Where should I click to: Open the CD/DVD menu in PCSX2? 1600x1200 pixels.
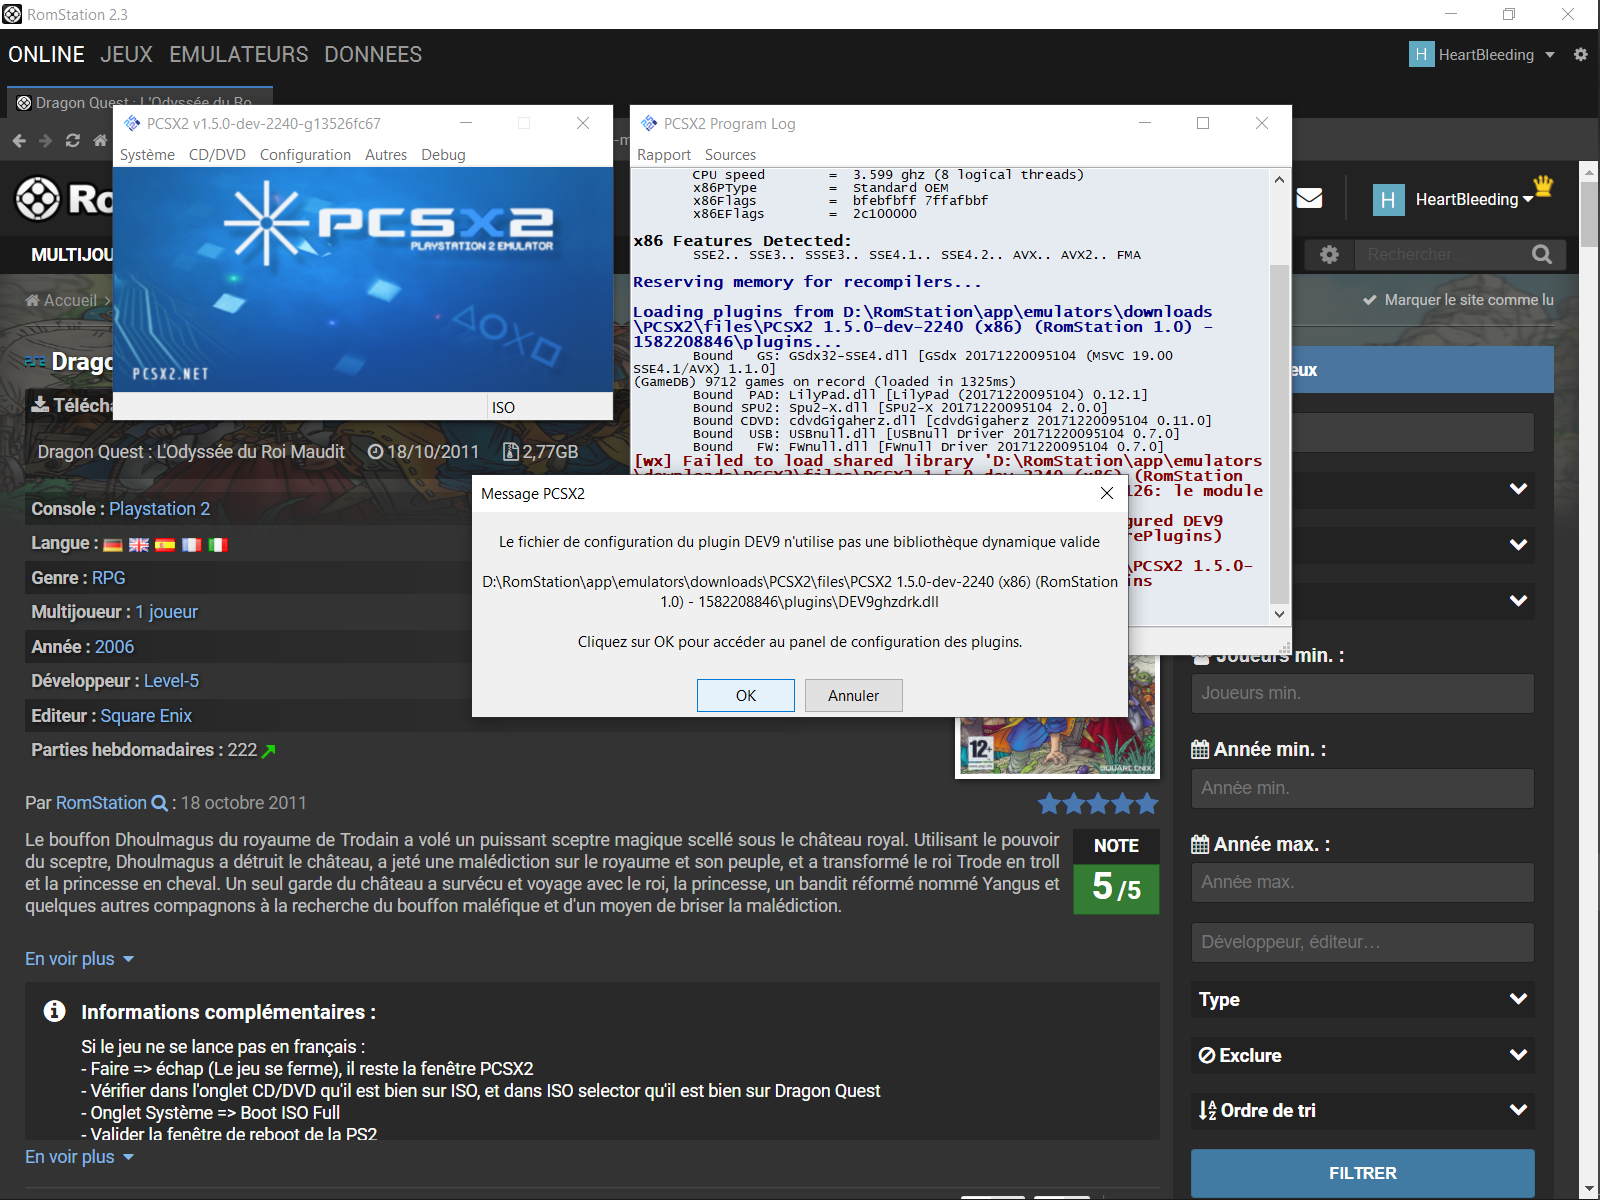click(x=217, y=155)
